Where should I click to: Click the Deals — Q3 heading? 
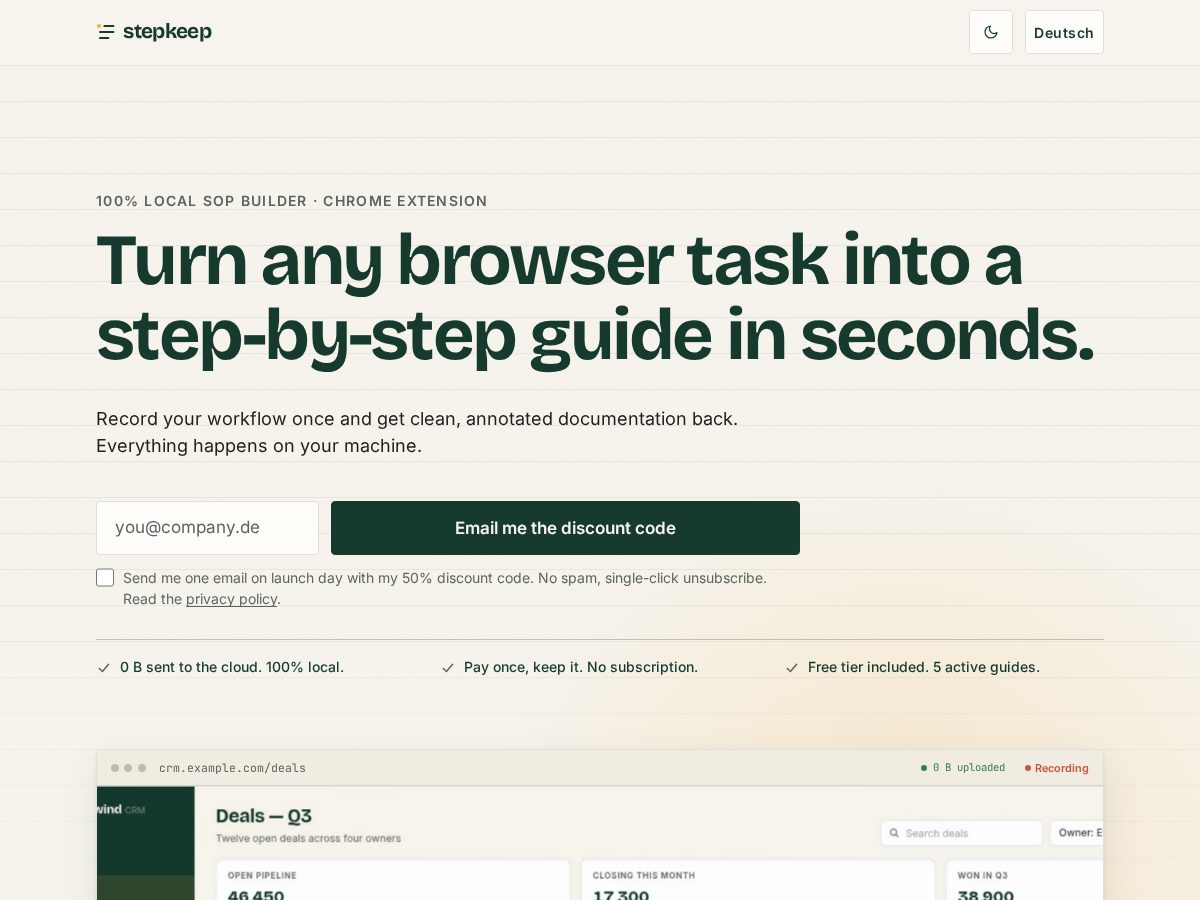[x=264, y=816]
